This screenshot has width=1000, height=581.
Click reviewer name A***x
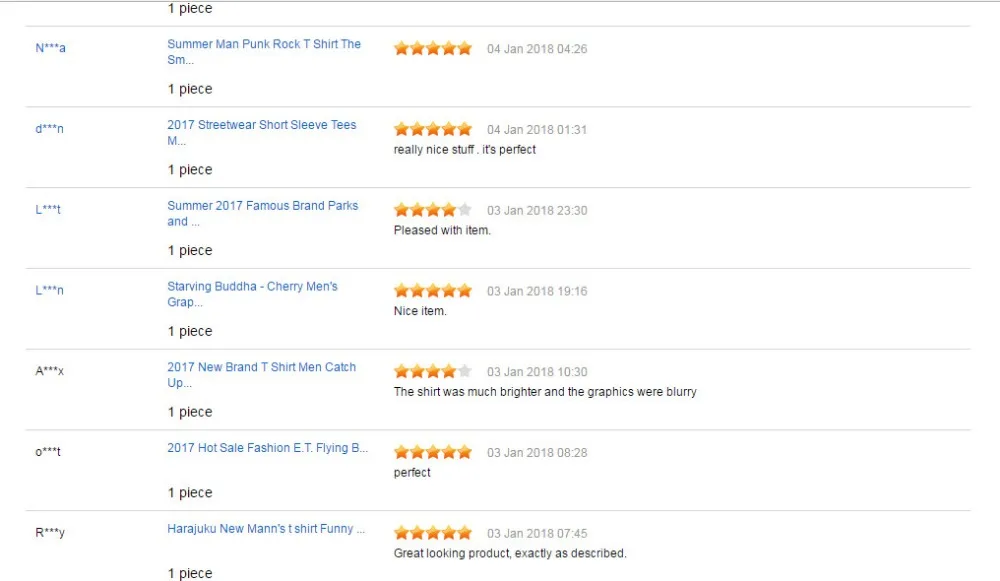[x=50, y=371]
